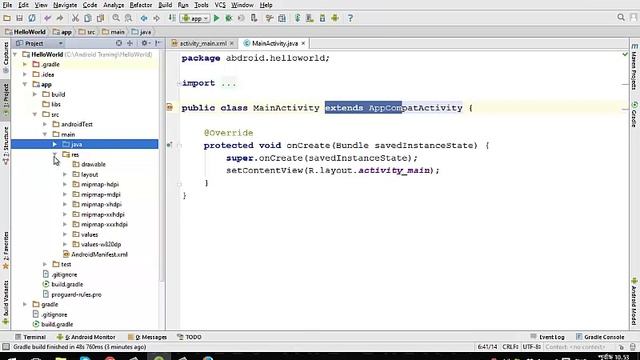Toggle the Favorites side panel
Image resolution: width=640 pixels, height=360 pixels.
[x=6, y=250]
